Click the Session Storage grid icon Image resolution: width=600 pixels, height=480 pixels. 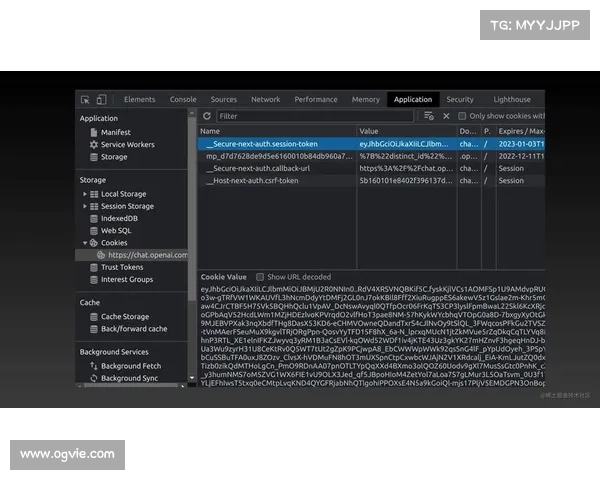click(x=94, y=206)
